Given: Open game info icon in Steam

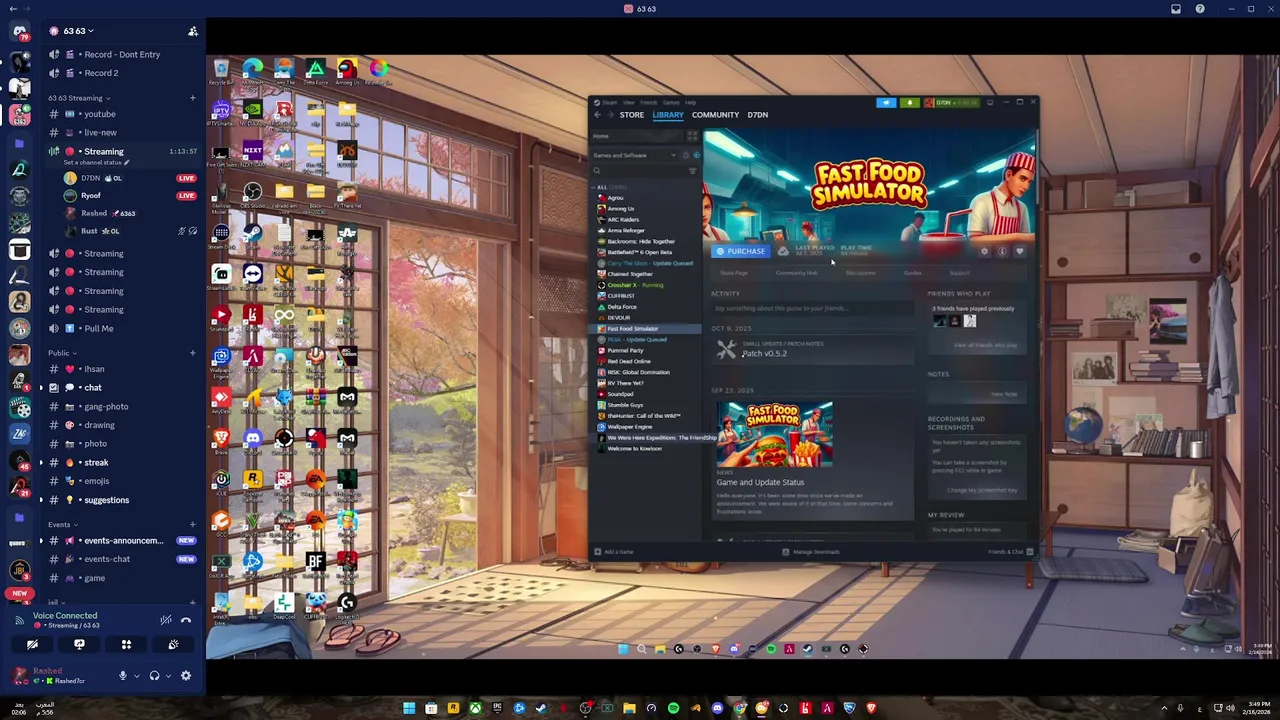Looking at the screenshot, I should coord(1002,252).
